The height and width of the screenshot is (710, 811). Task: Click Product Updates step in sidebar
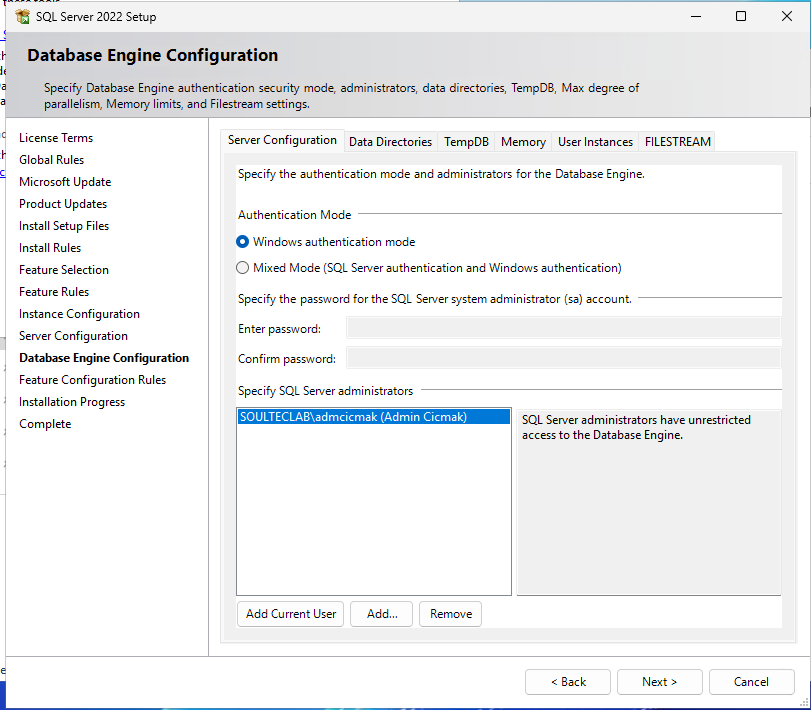coord(63,204)
